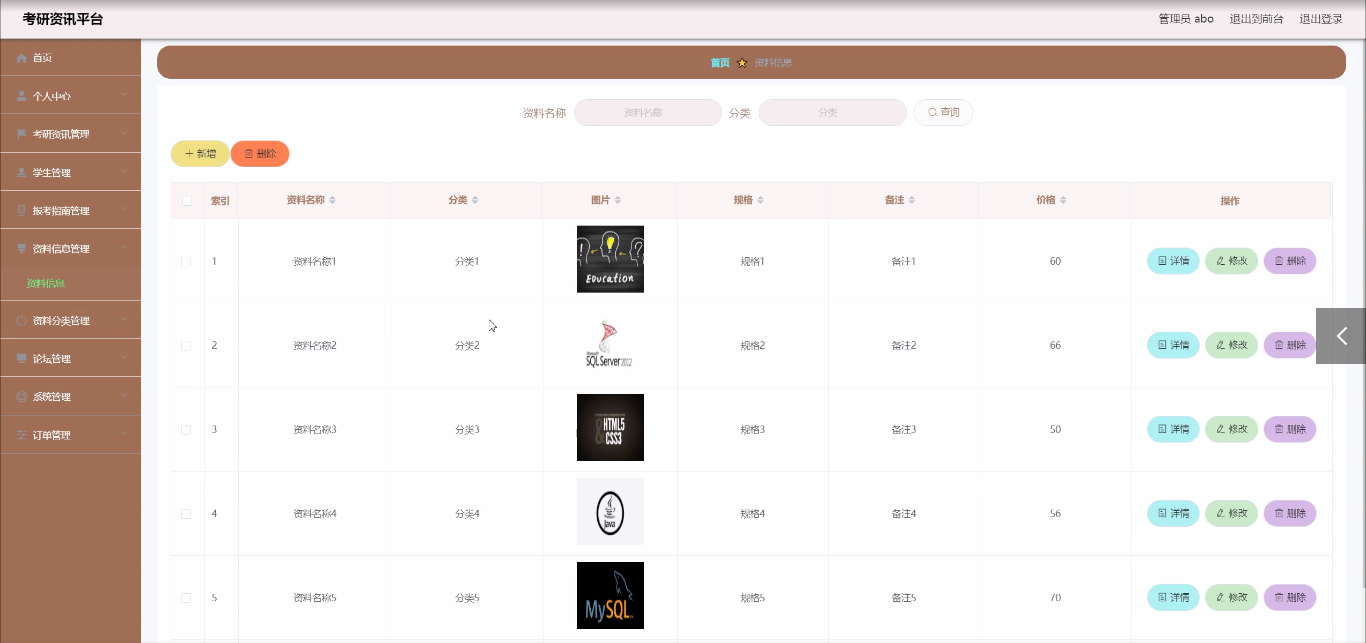Viewport: 1366px width, 643px height.
Task: Expand the 报考指南管理 menu chevron
Action: click(123, 211)
